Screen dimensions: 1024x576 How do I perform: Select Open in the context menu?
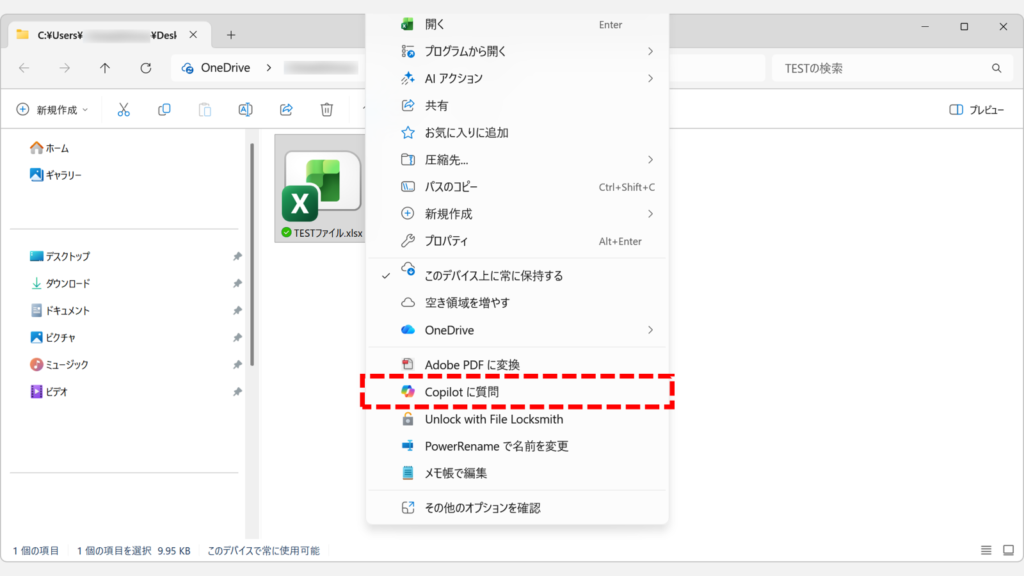(517, 25)
